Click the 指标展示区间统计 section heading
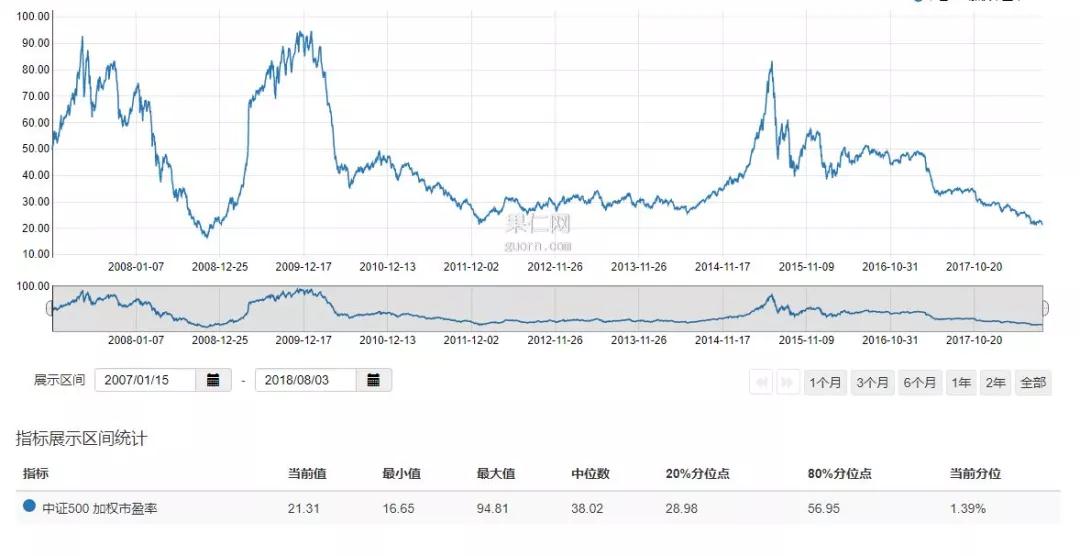Image resolution: width=1080 pixels, height=556 pixels. point(81,438)
